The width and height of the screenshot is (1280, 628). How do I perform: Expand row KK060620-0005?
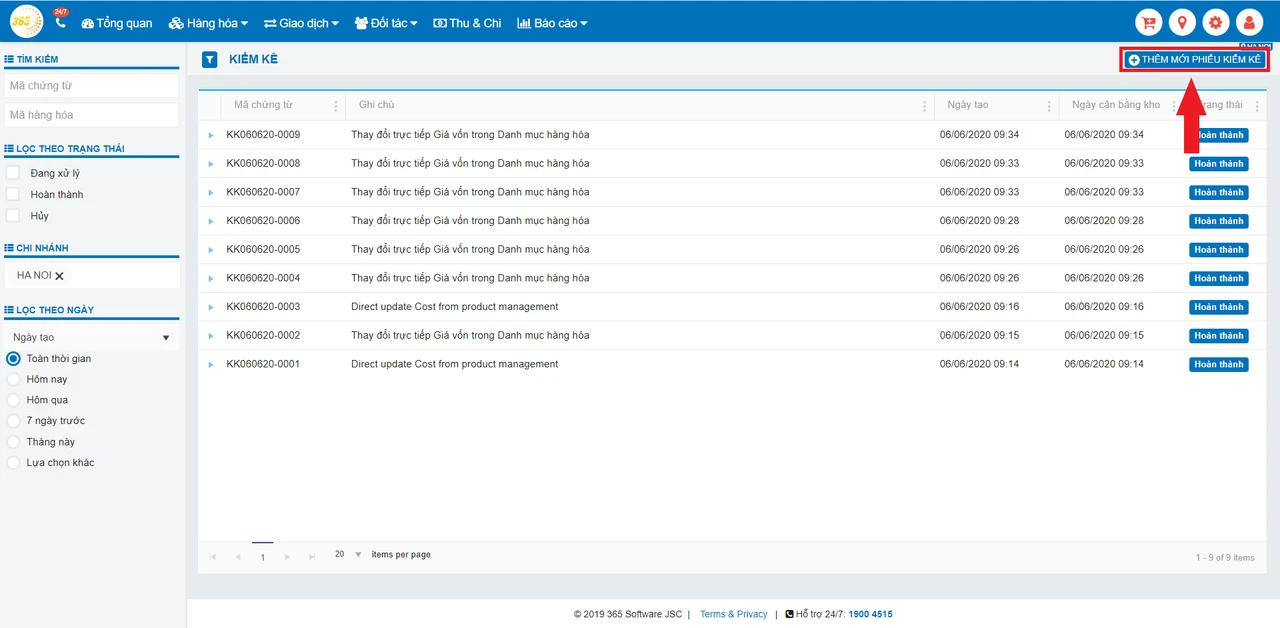point(211,249)
